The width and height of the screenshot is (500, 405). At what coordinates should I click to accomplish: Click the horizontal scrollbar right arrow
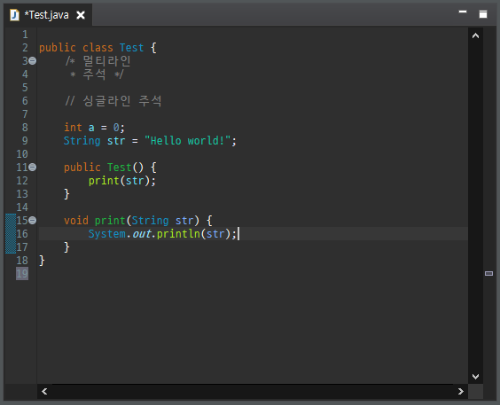461,391
